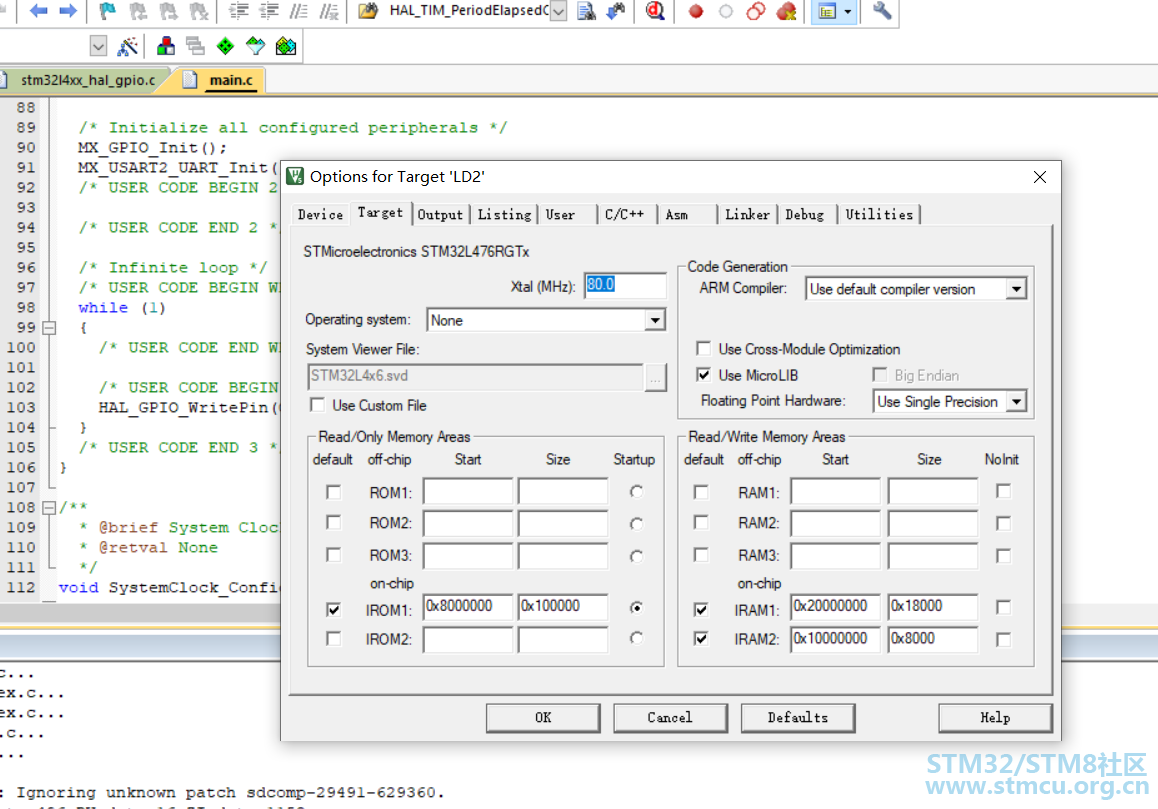Open Manage multi-project workspace stacked windows icon
The width and height of the screenshot is (1158, 809).
click(196, 47)
